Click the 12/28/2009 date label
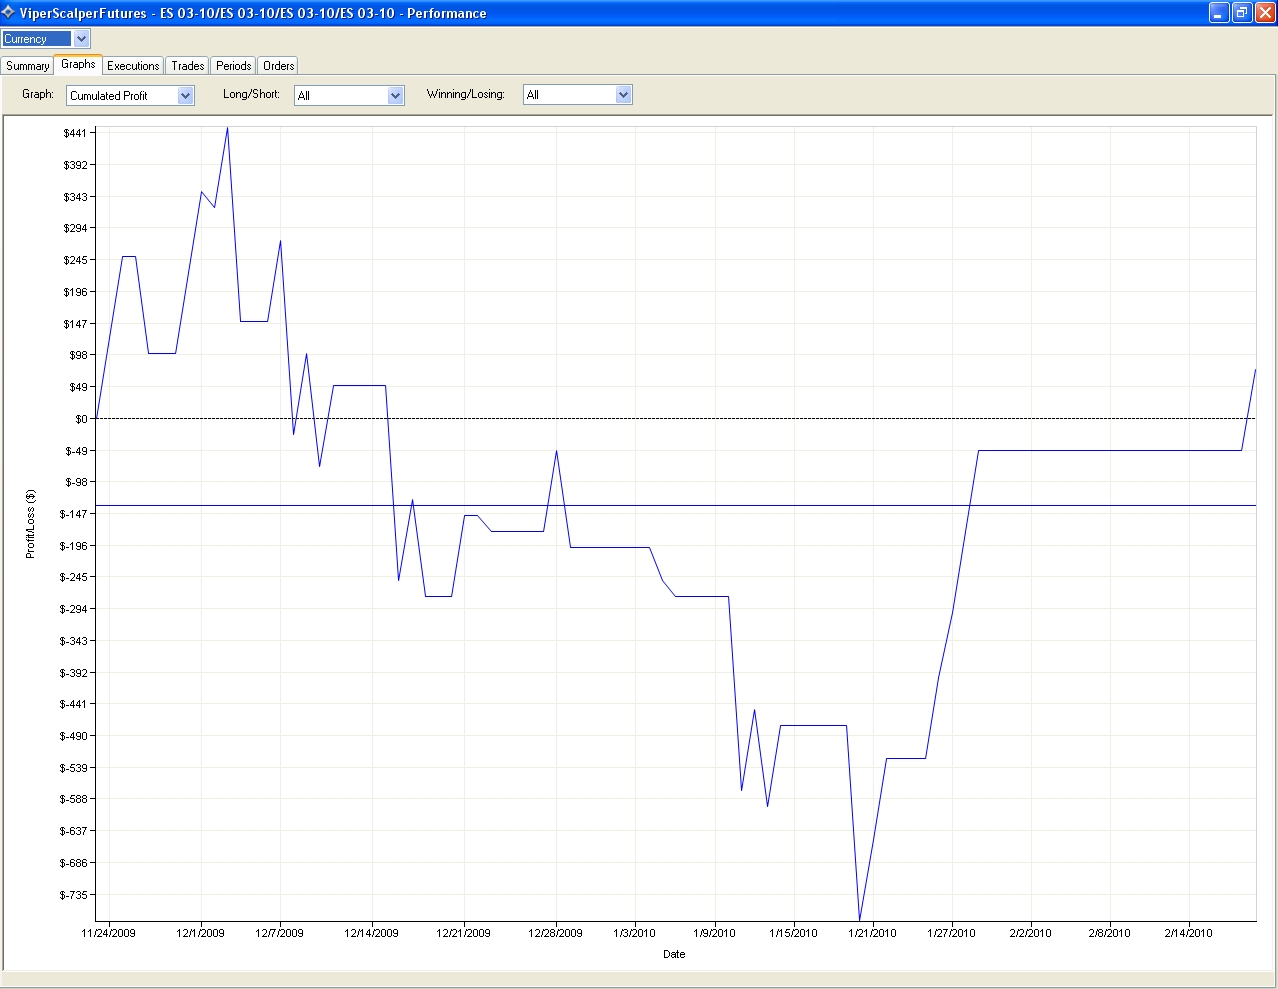This screenshot has width=1278, height=989. (x=555, y=933)
